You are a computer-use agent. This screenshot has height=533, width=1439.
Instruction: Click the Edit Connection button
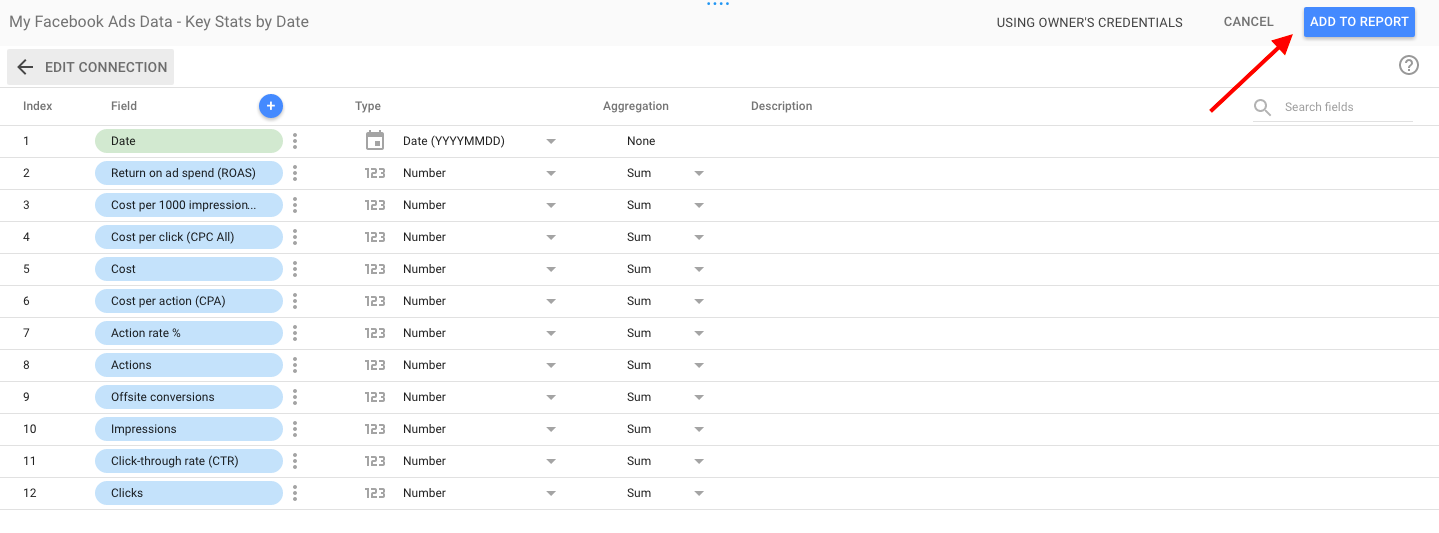90,67
